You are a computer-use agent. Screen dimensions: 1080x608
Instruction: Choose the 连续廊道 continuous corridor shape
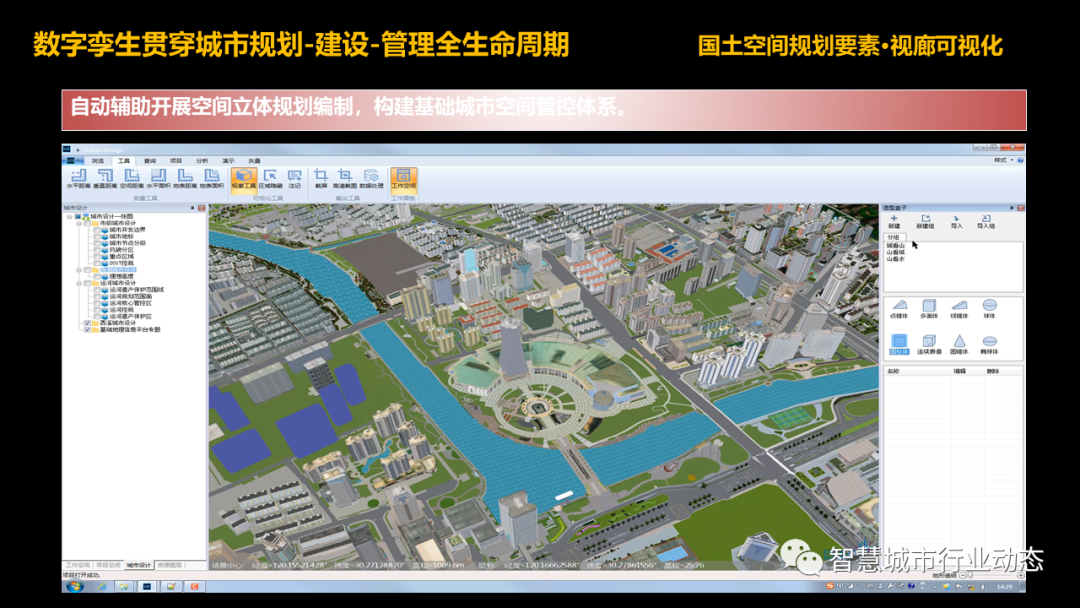(929, 344)
